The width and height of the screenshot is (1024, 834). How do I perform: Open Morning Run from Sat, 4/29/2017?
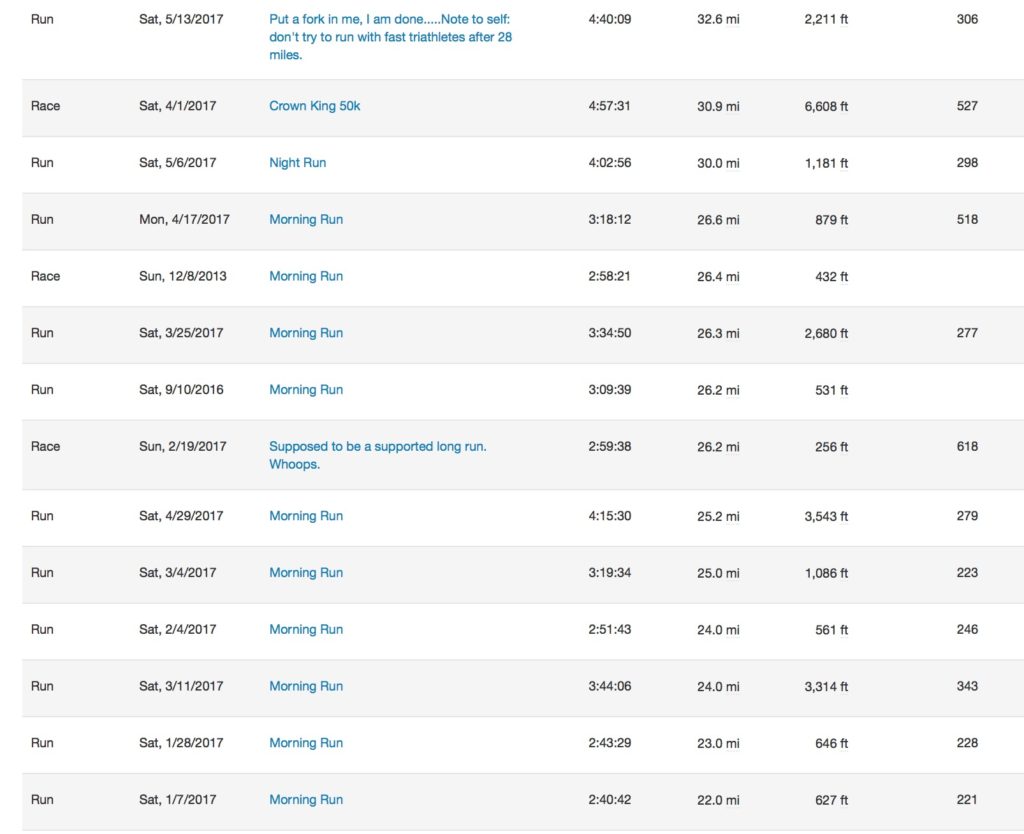click(305, 516)
